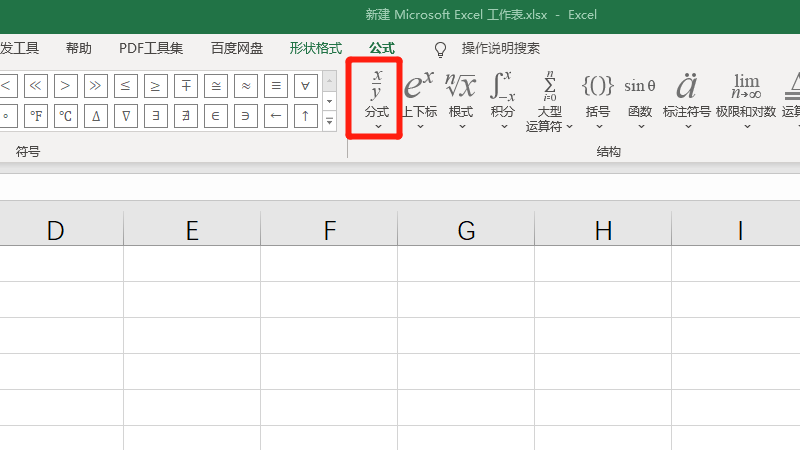The height and width of the screenshot is (450, 800).
Task: Insert the approximately equal ≈ symbol
Action: [247, 85]
